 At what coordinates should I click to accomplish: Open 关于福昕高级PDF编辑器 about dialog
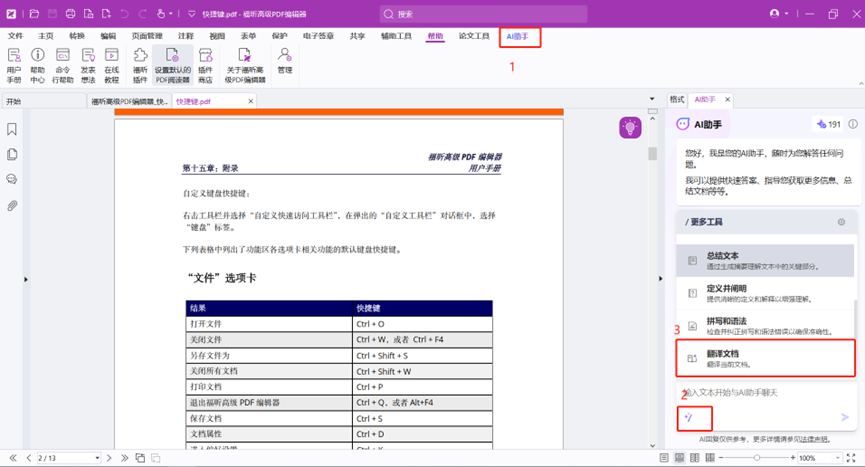(x=245, y=65)
